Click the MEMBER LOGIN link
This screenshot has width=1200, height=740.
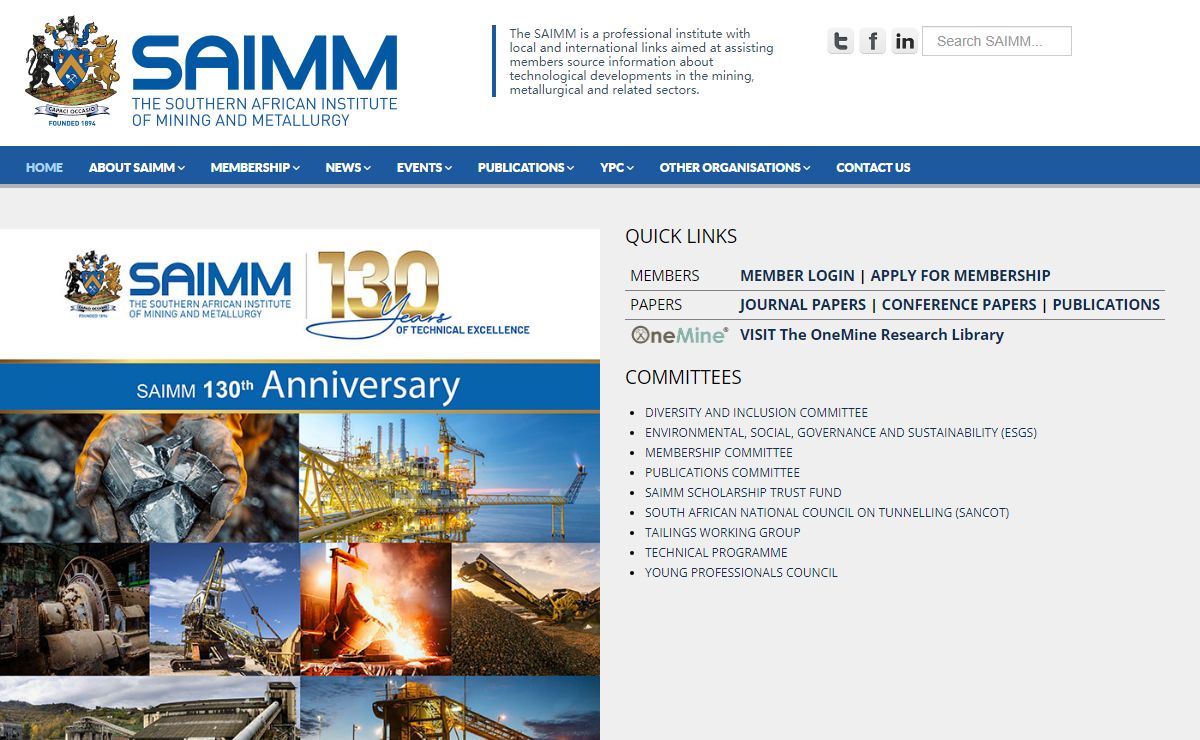(797, 275)
